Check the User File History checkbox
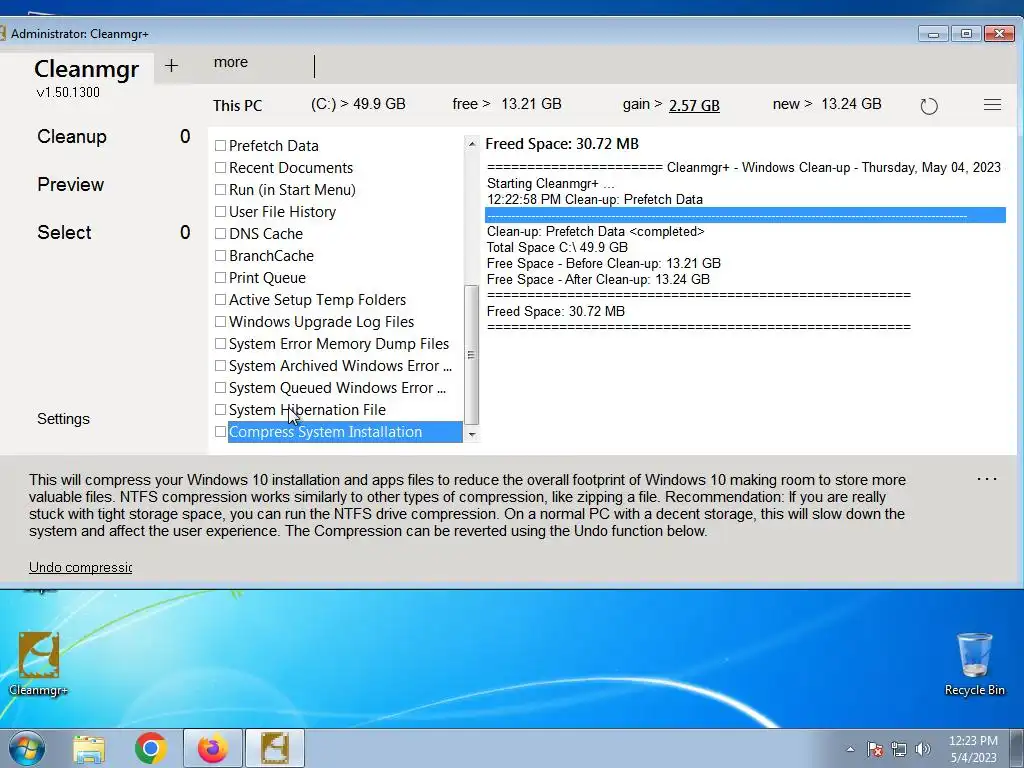The height and width of the screenshot is (768, 1024). coord(221,212)
